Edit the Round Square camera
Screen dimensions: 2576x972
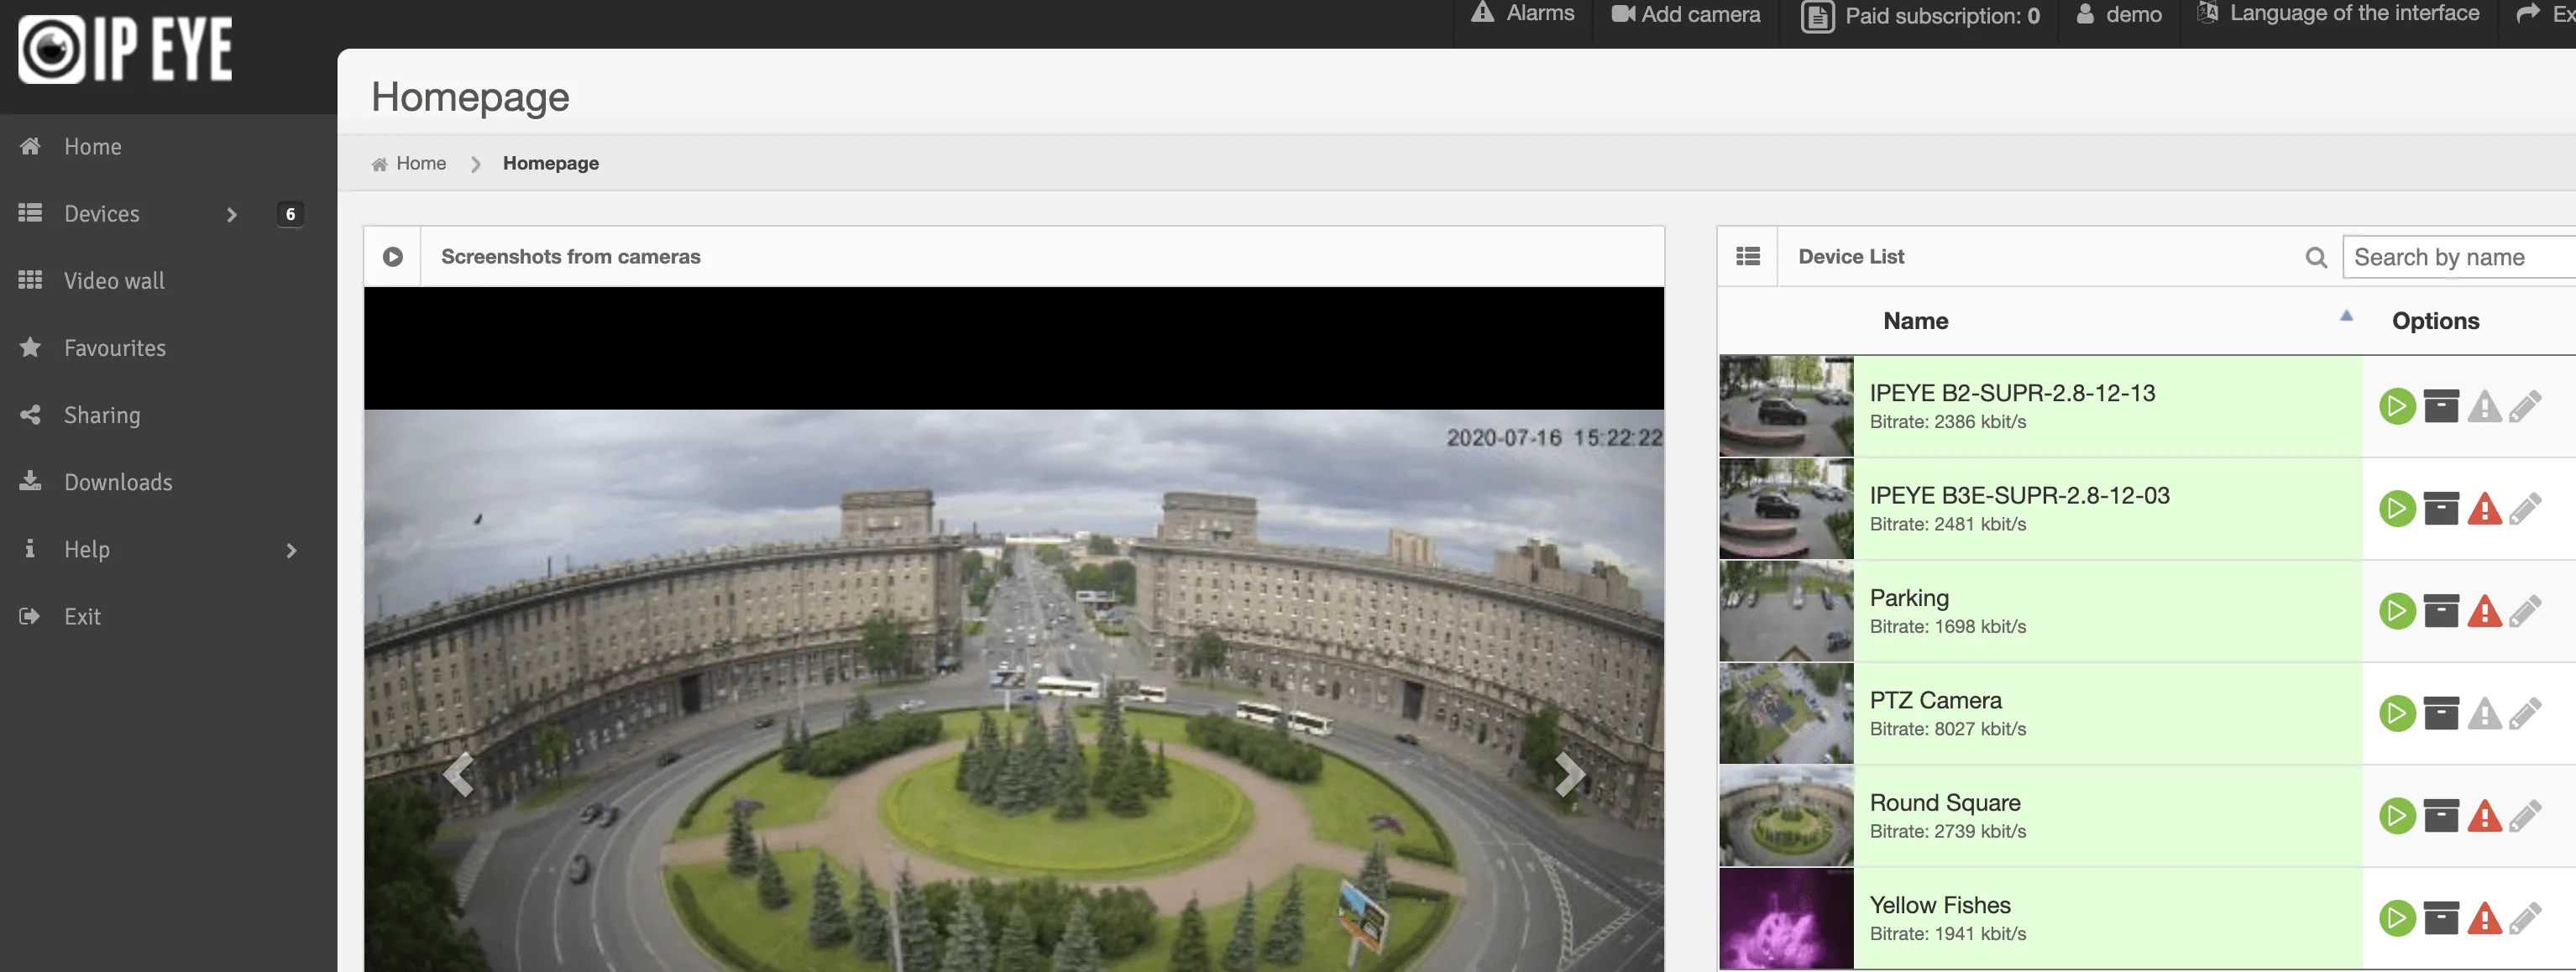pos(2526,817)
